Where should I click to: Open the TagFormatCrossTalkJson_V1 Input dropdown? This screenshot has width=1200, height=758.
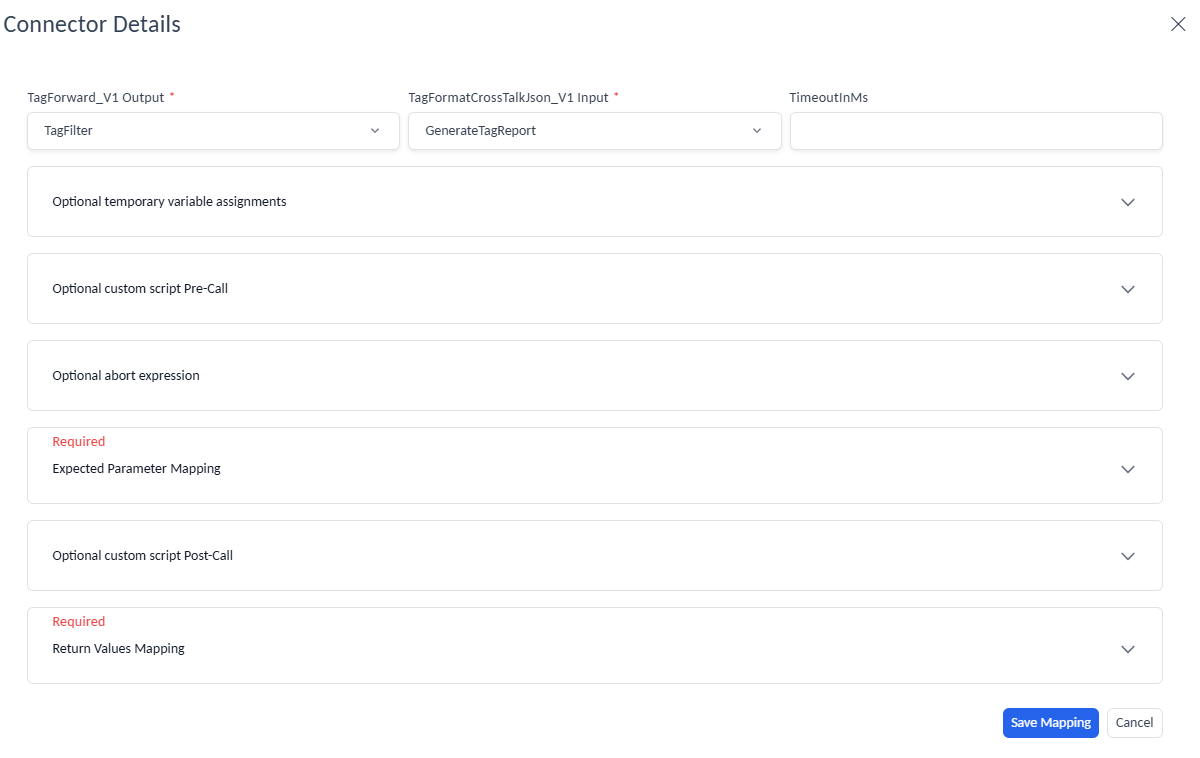[x=580, y=131]
